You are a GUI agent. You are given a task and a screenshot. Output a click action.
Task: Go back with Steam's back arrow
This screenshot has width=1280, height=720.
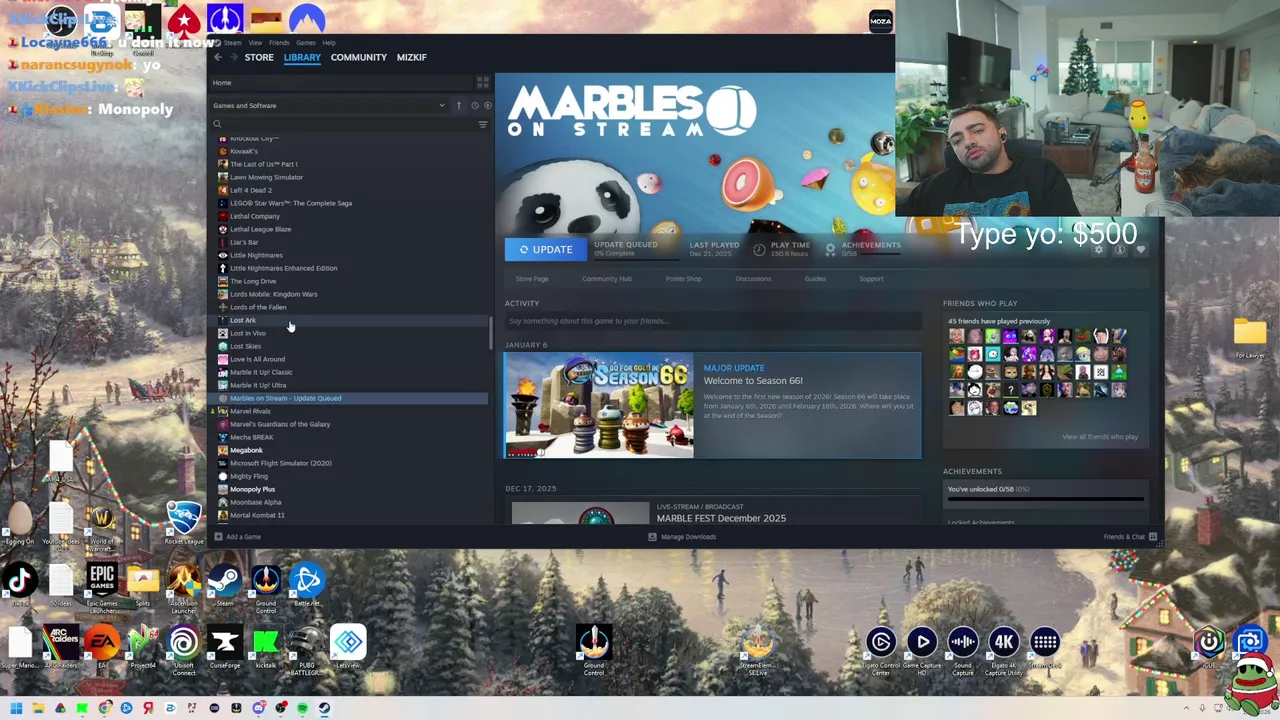218,57
